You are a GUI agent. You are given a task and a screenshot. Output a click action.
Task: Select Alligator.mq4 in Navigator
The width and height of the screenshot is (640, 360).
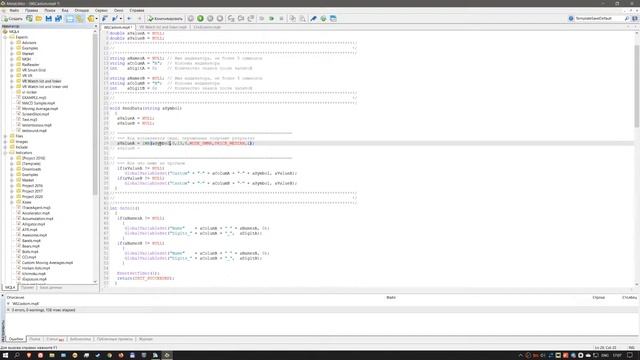click(33, 224)
